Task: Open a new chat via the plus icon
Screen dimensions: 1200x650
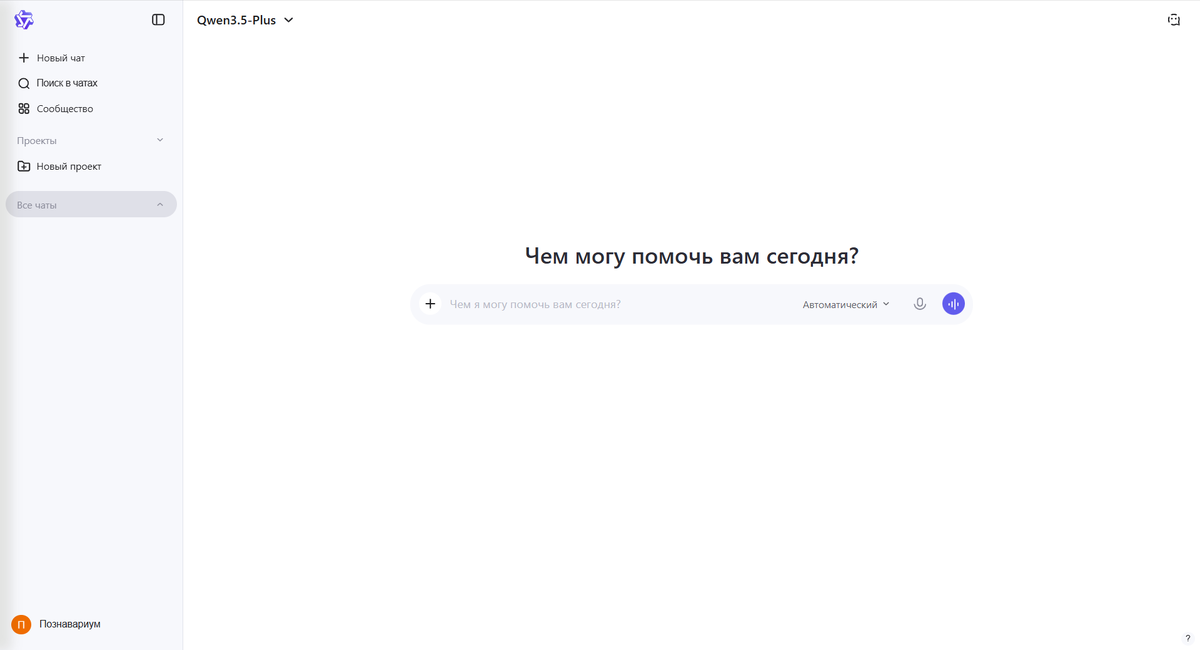Action: 23,57
